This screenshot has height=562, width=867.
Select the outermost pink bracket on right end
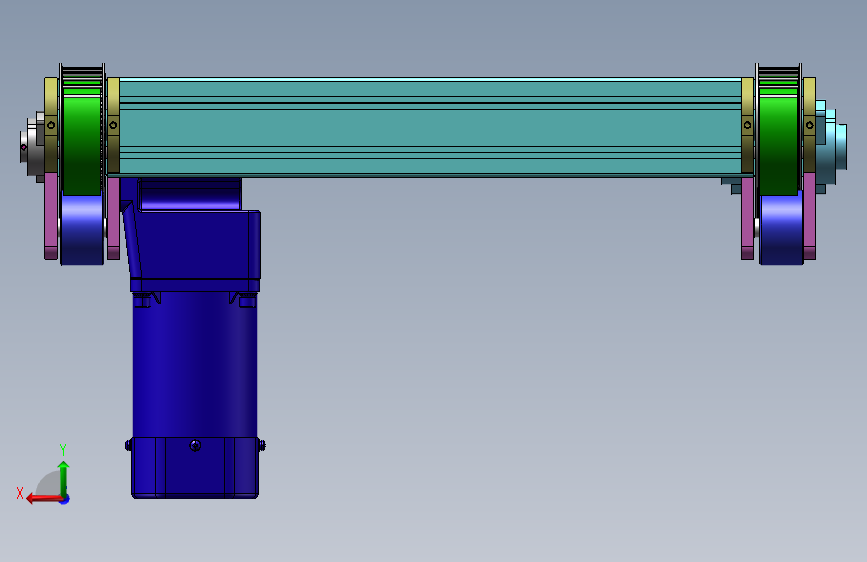point(809,216)
